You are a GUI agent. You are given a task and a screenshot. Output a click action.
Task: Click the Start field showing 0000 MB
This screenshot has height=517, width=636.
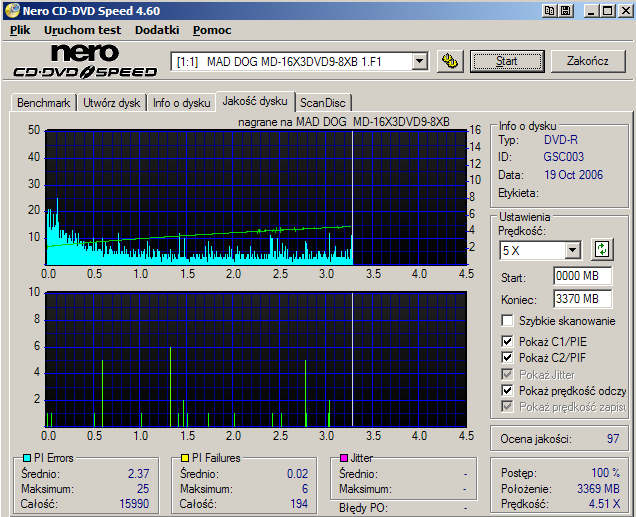(x=582, y=276)
